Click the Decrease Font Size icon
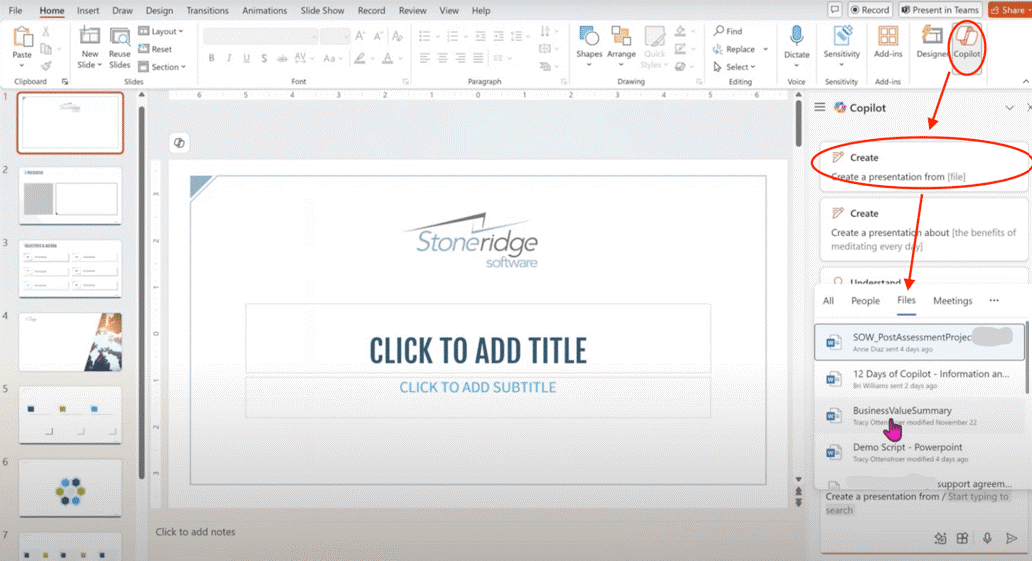Screen dimensions: 1032x561 [x=378, y=36]
